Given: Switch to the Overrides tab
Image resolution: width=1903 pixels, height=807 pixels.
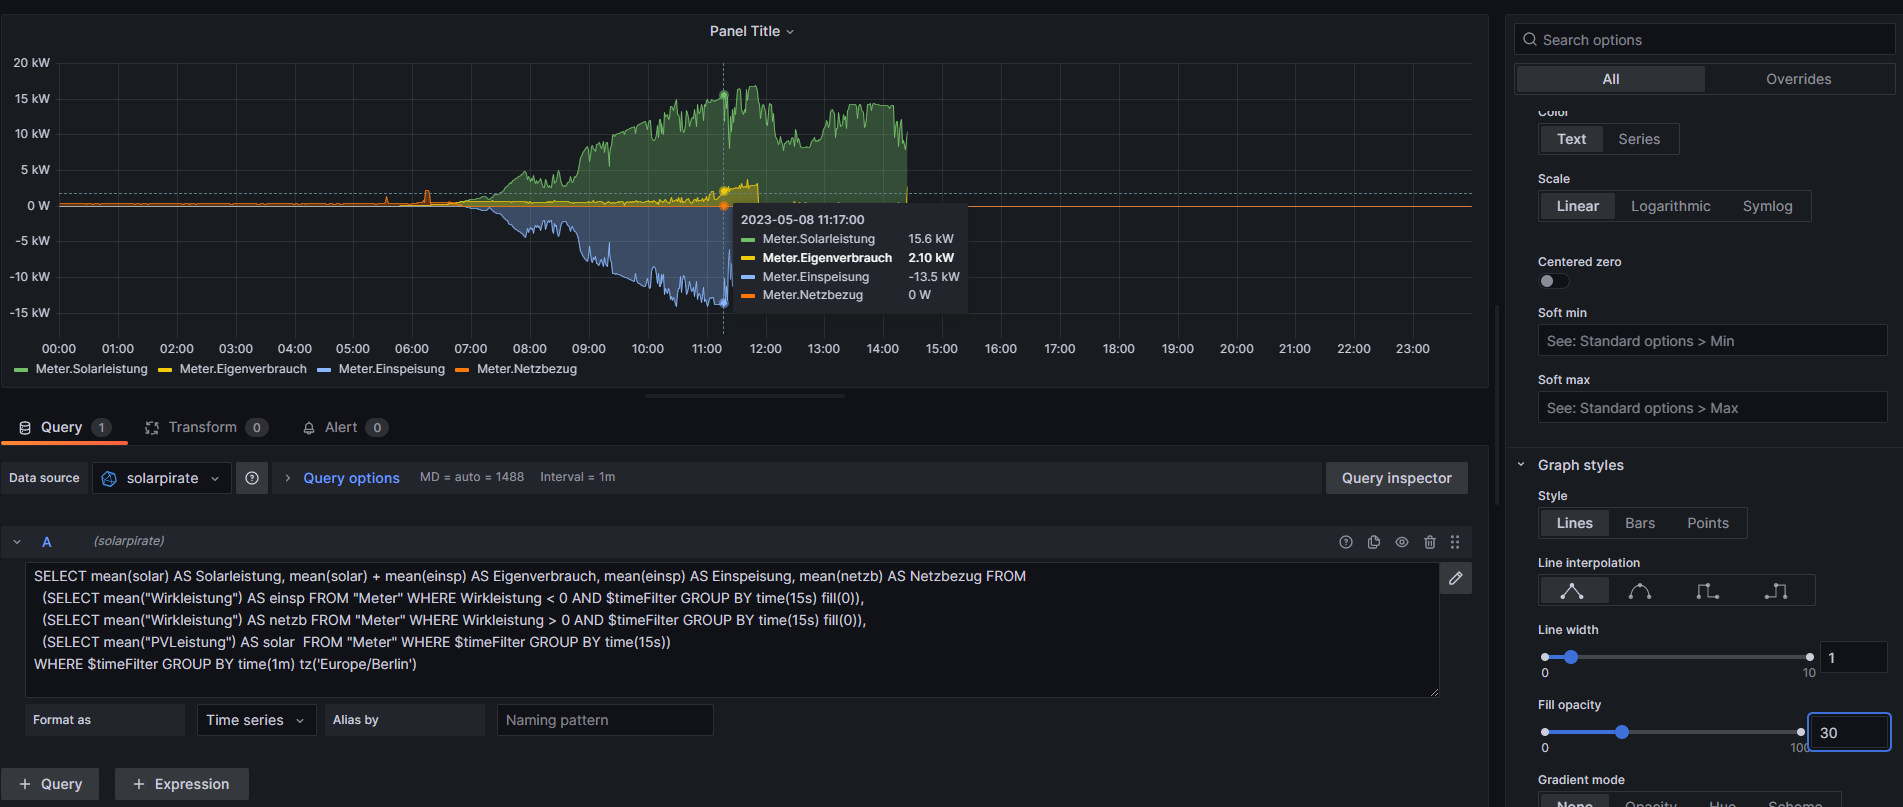Looking at the screenshot, I should (1798, 79).
